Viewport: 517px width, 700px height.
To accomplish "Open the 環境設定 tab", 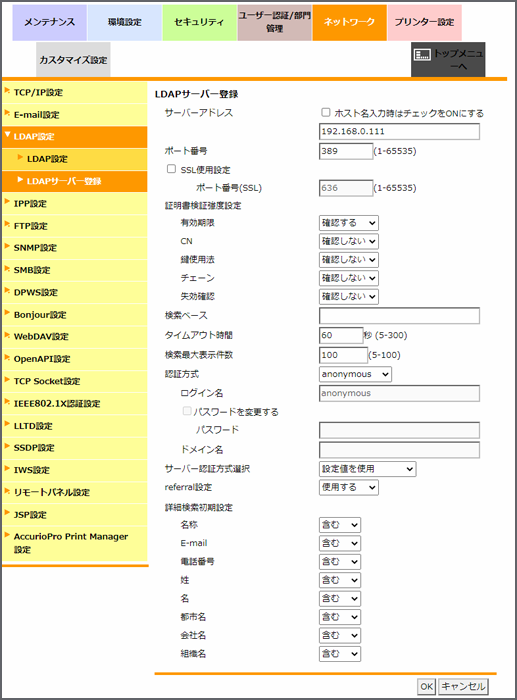I will [125, 22].
